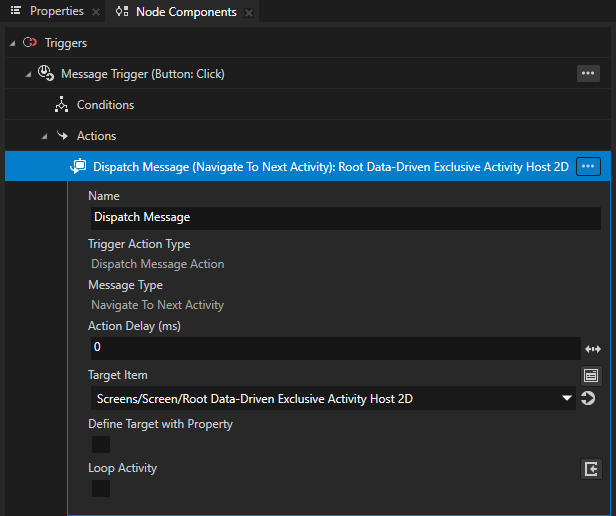Click the Actions arrow icon
The width and height of the screenshot is (616, 516).
62,136
